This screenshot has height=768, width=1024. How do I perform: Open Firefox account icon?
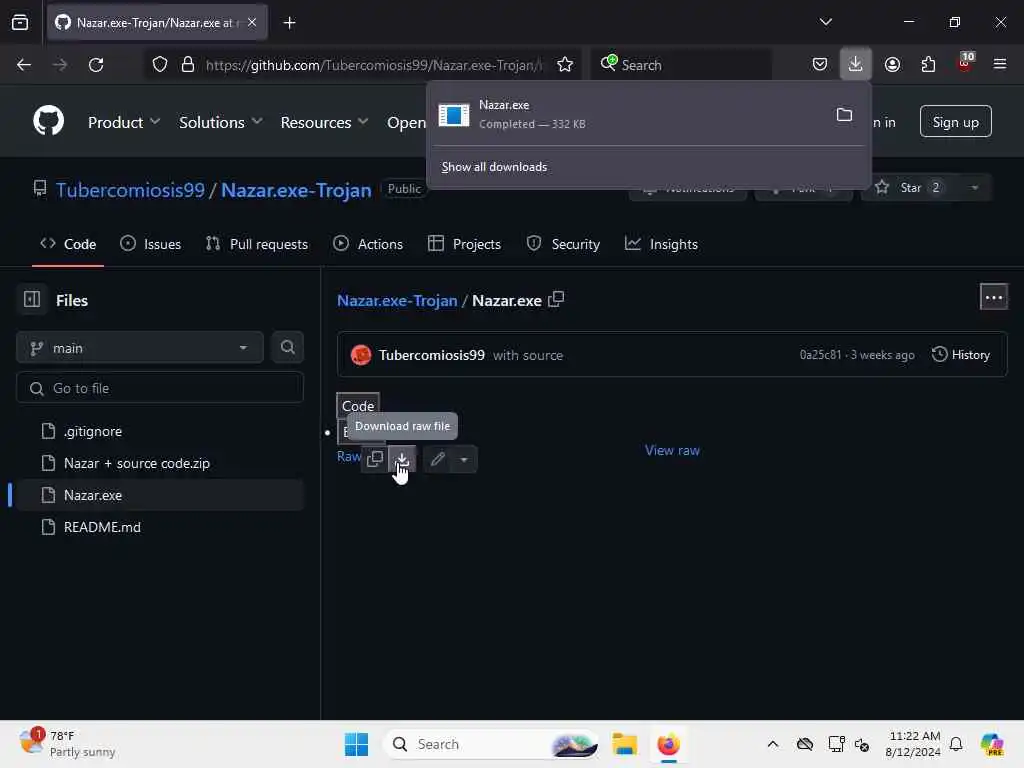[x=892, y=64]
